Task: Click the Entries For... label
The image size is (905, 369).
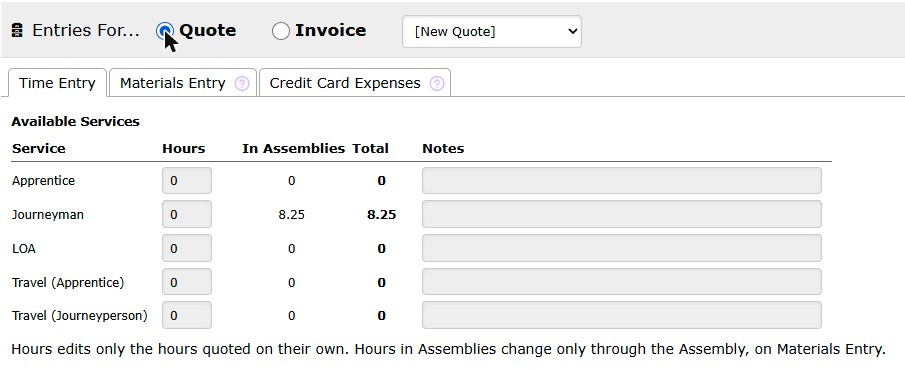Action: tap(86, 31)
